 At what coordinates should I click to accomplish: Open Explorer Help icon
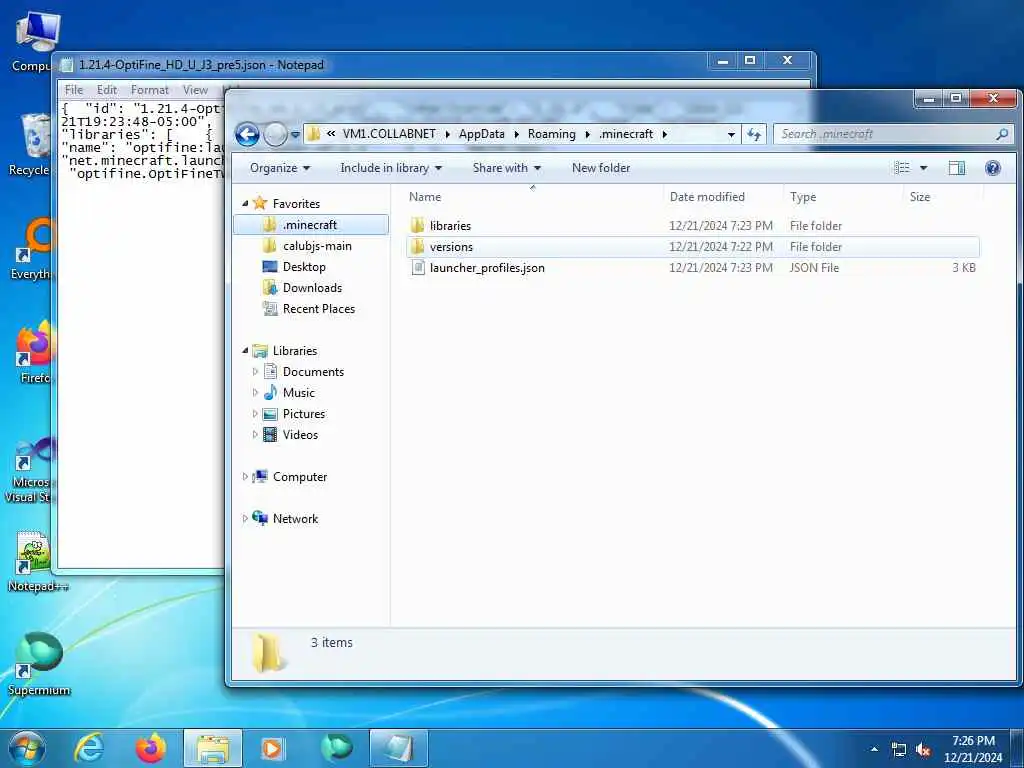coord(993,168)
